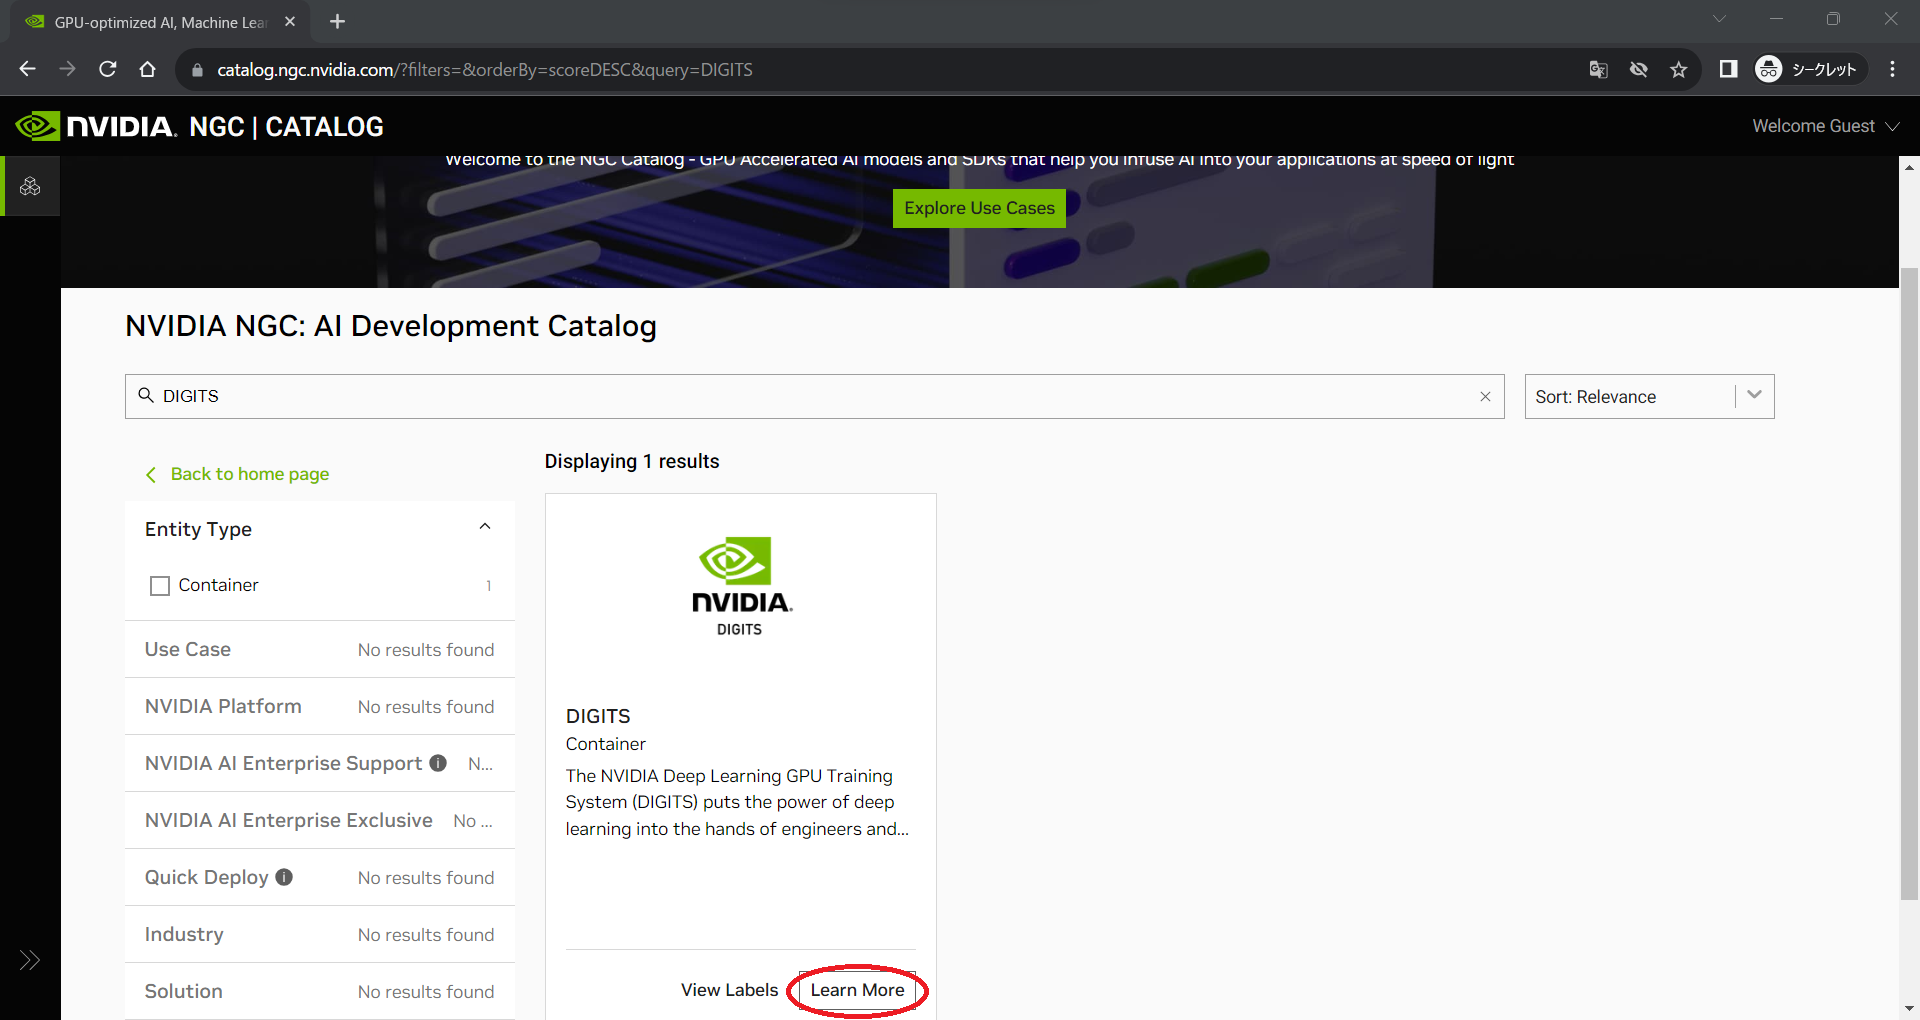The width and height of the screenshot is (1920, 1020).
Task: Click the browser forward arrow
Action: point(68,69)
